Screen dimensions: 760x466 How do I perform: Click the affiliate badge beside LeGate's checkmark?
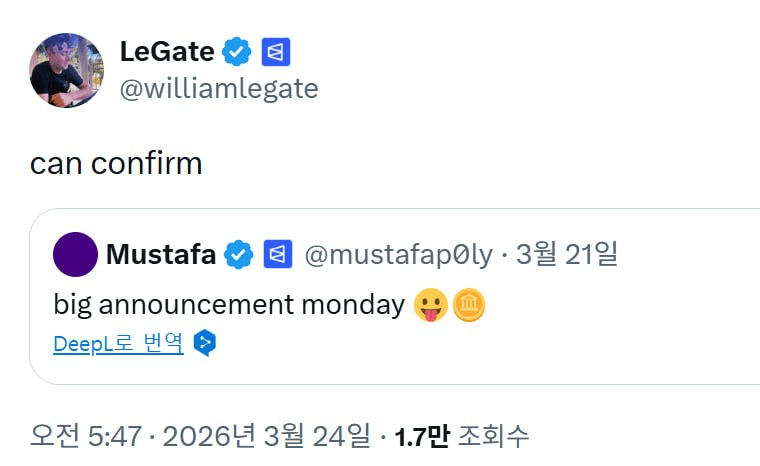pyautogui.click(x=275, y=51)
